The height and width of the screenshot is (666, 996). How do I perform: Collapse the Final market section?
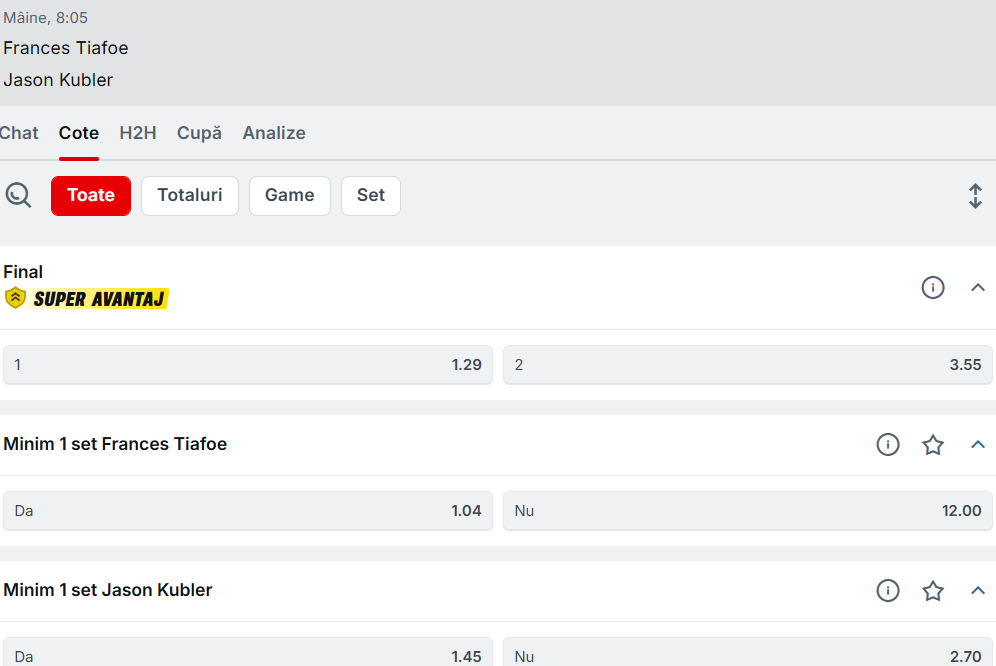tap(978, 288)
